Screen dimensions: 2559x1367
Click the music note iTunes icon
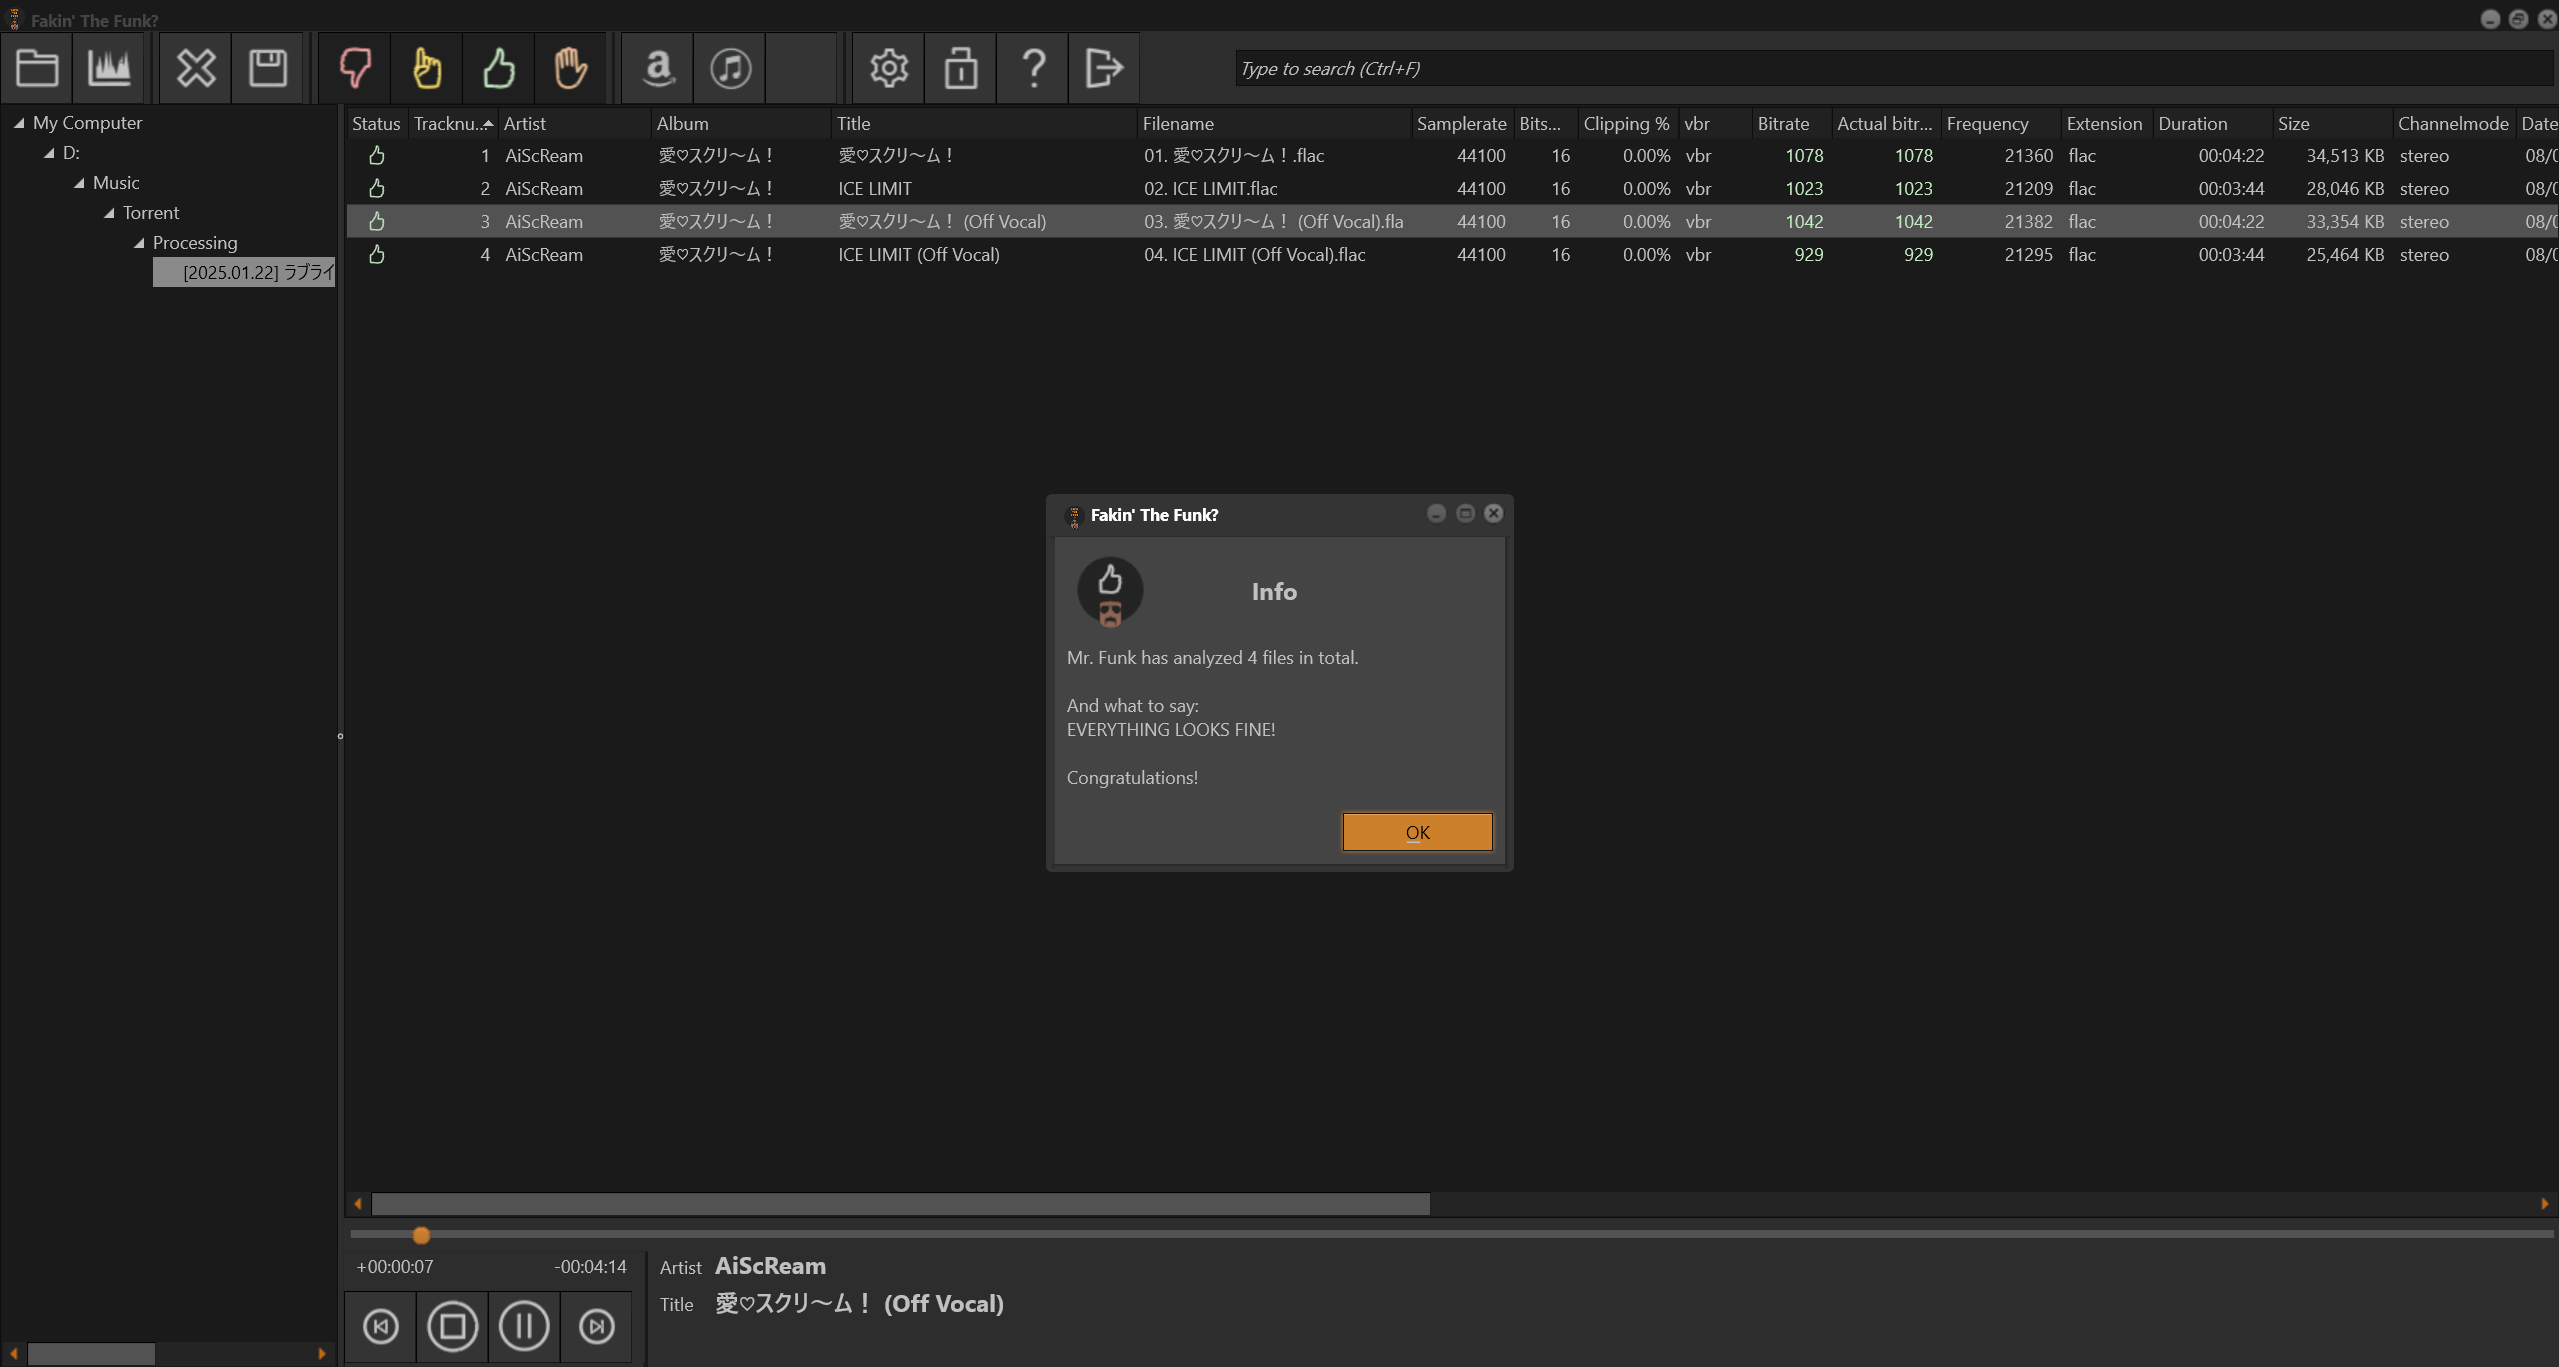(x=731, y=68)
